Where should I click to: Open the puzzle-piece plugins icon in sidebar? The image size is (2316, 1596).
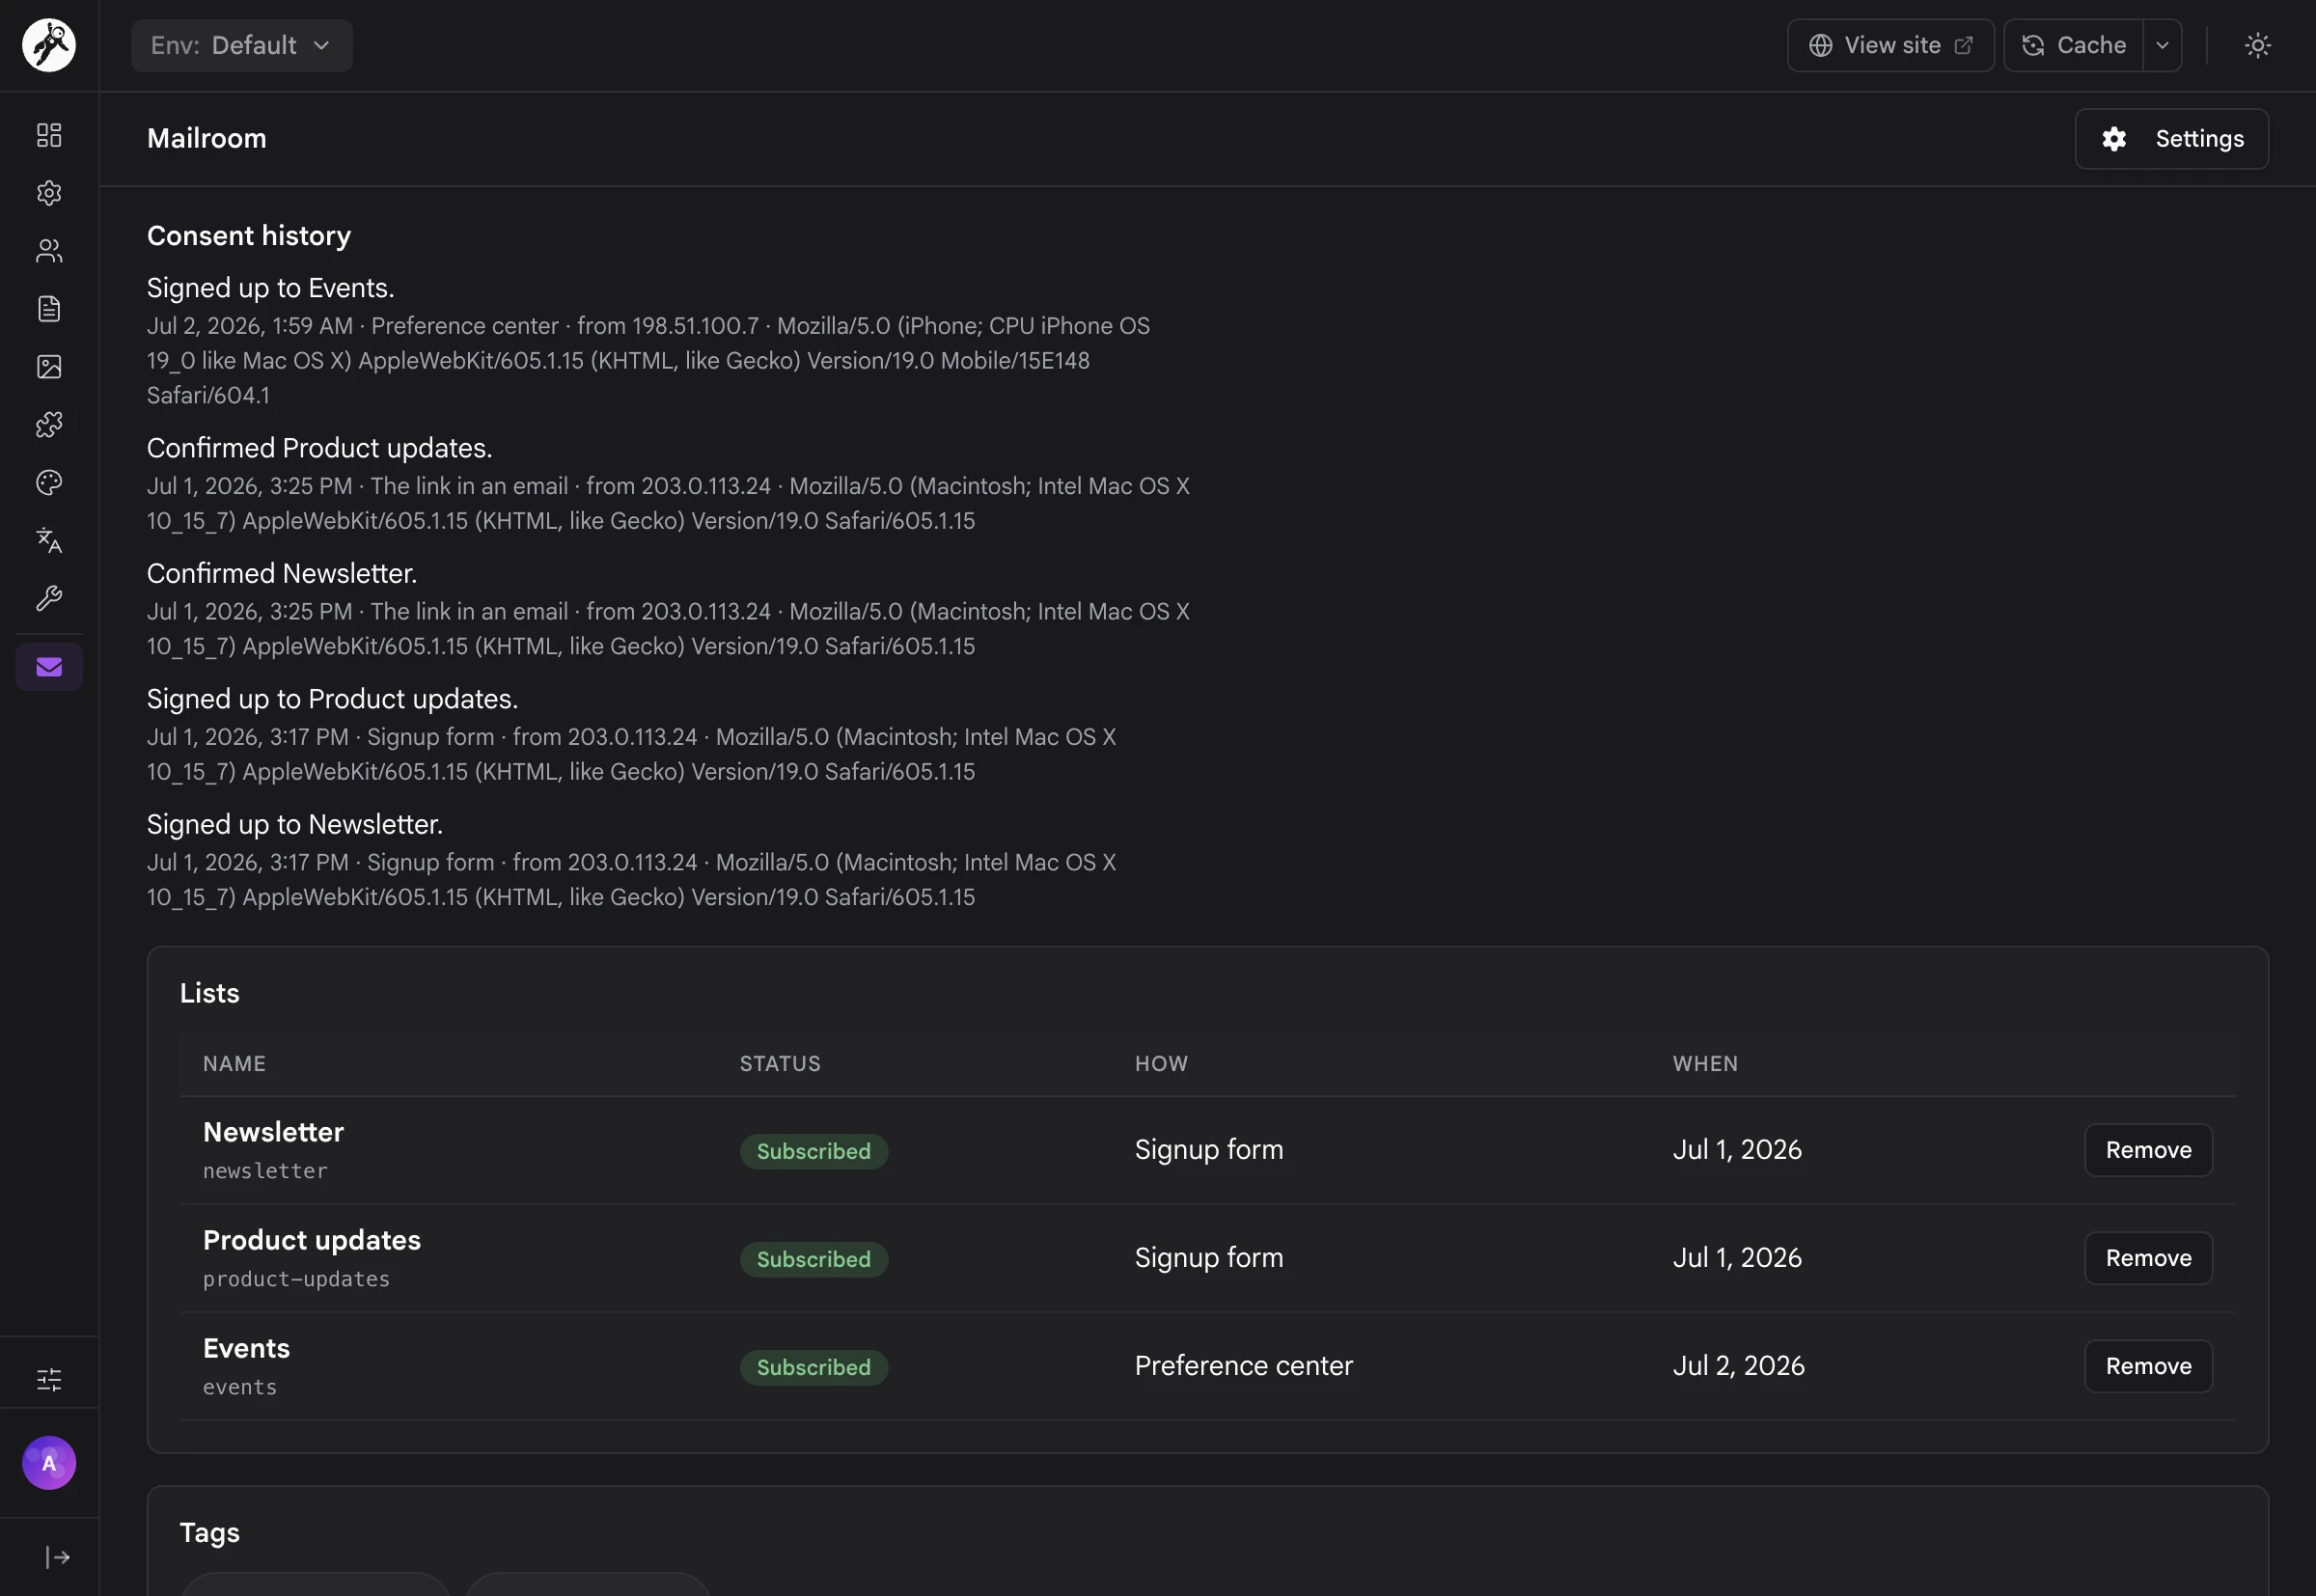tap(49, 425)
